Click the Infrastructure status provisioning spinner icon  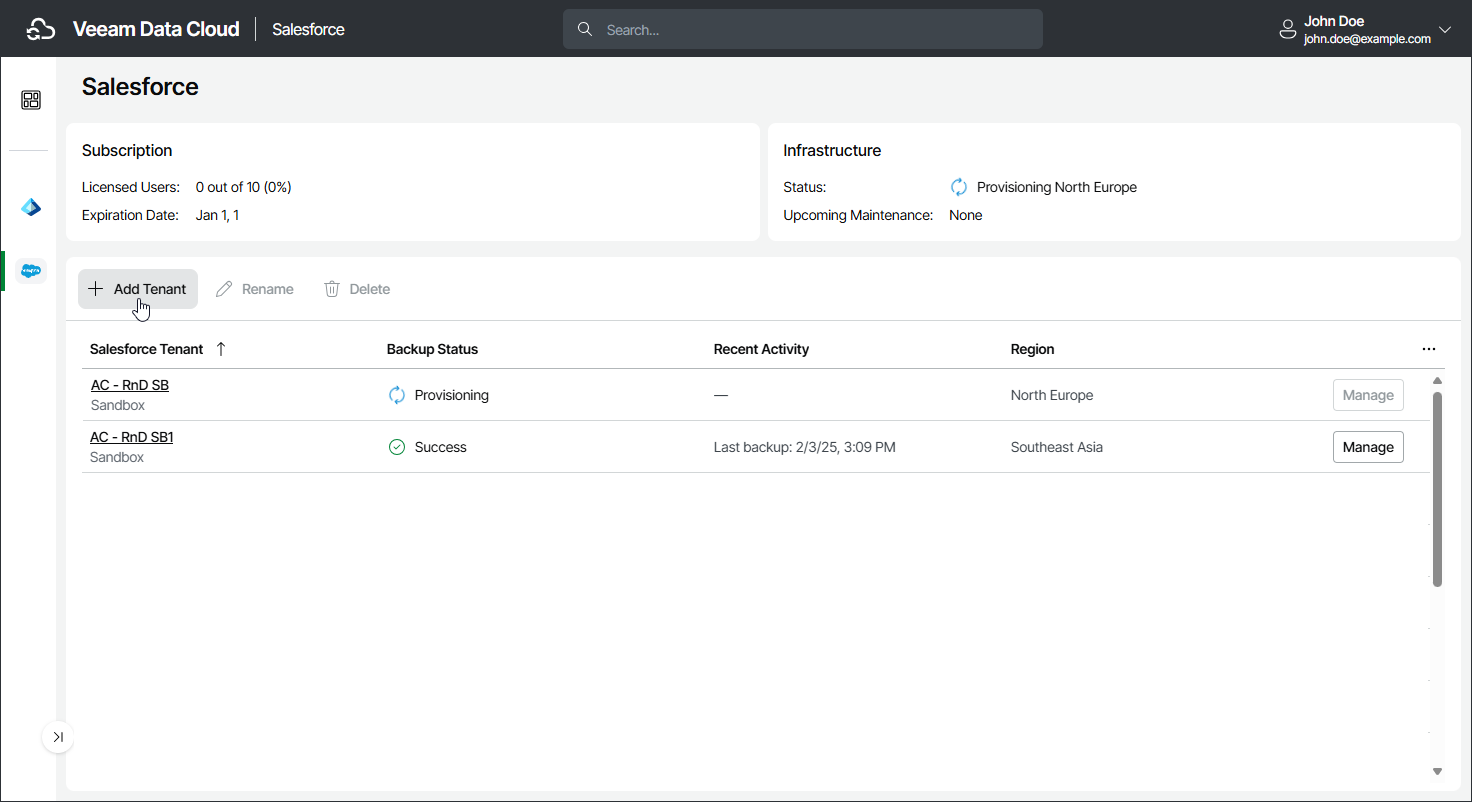[959, 187]
